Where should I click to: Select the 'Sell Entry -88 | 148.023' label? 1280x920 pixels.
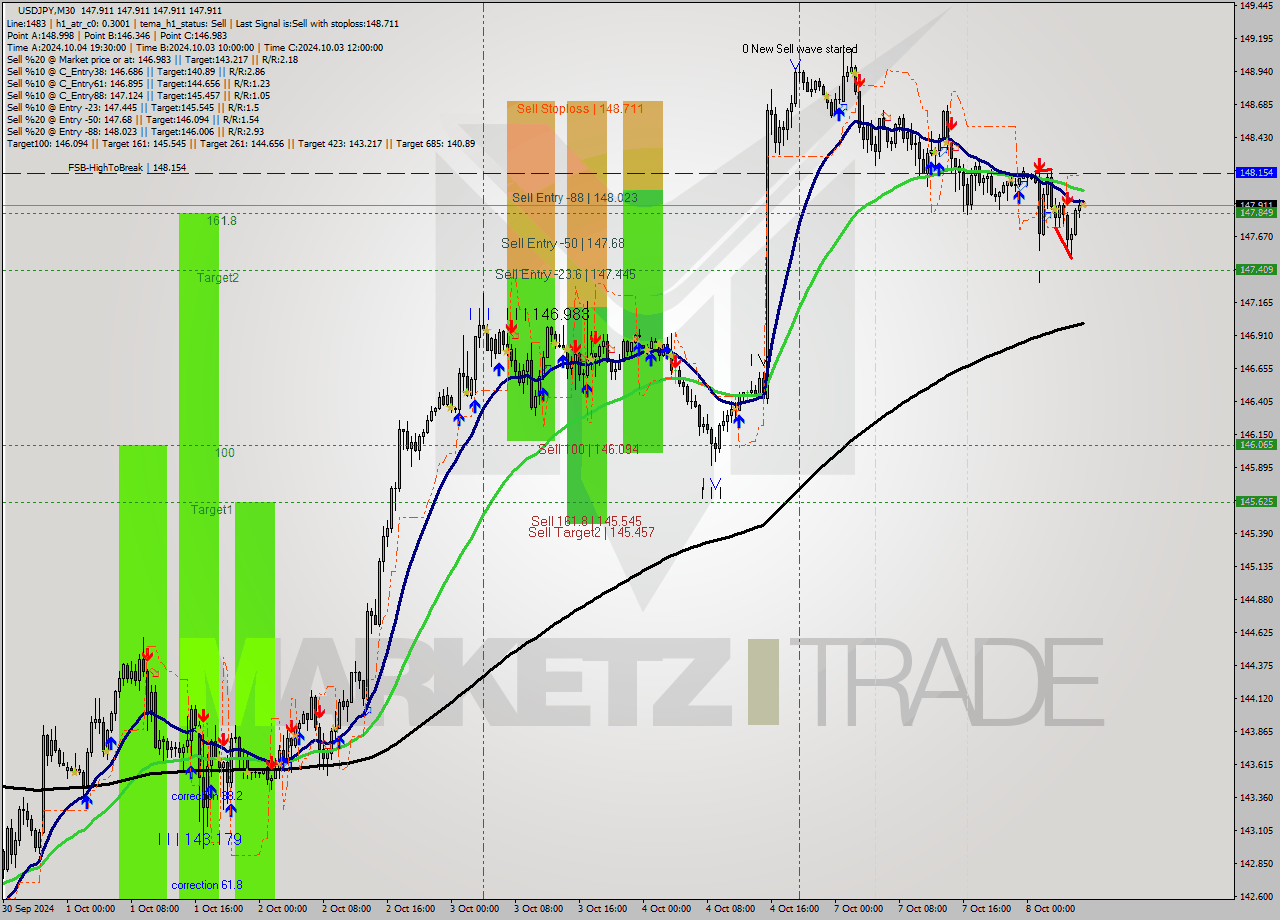click(x=574, y=198)
